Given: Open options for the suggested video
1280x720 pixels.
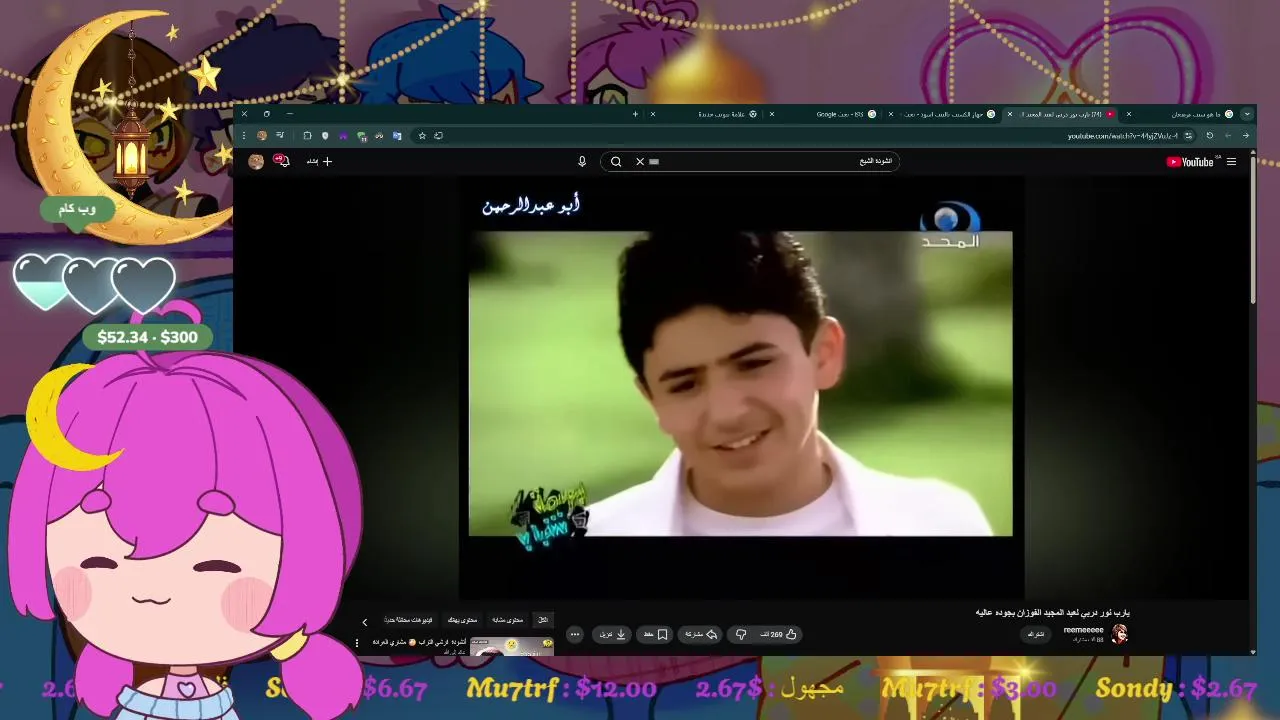Looking at the screenshot, I should pyautogui.click(x=357, y=643).
